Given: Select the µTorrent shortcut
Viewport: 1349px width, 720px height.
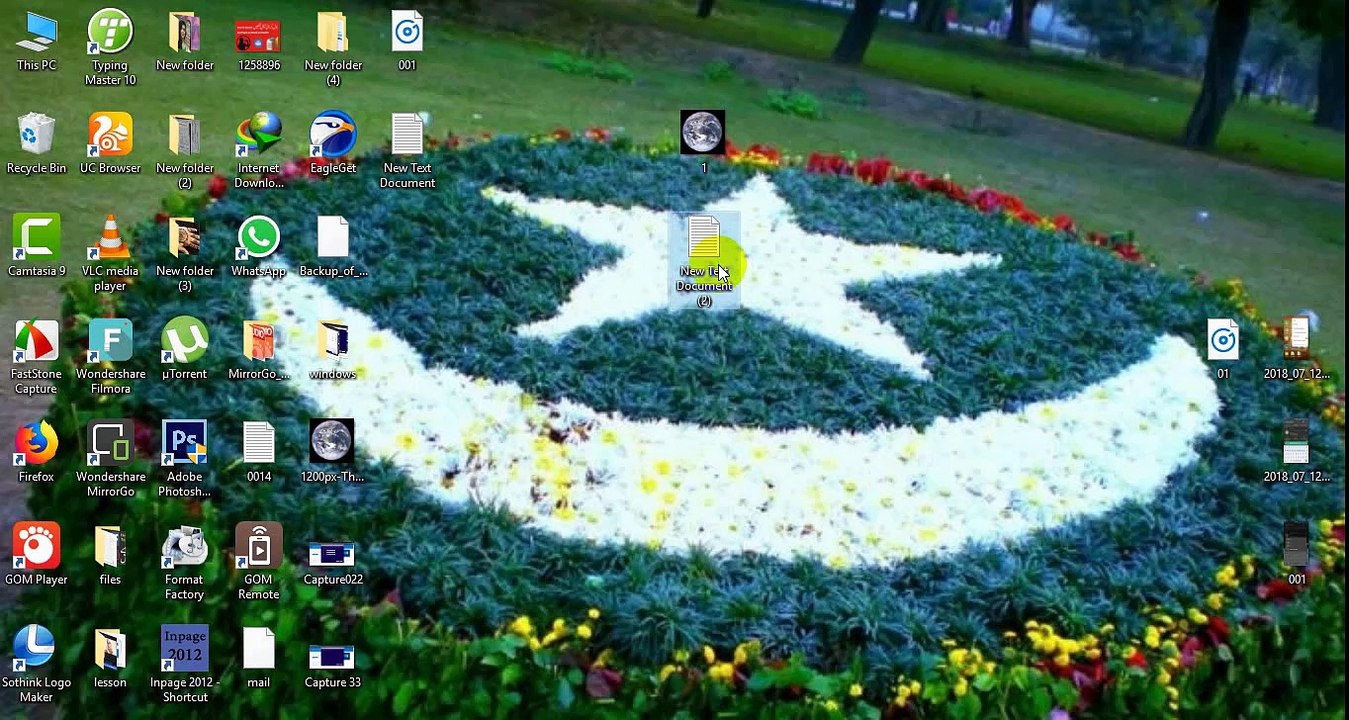Looking at the screenshot, I should tap(185, 350).
